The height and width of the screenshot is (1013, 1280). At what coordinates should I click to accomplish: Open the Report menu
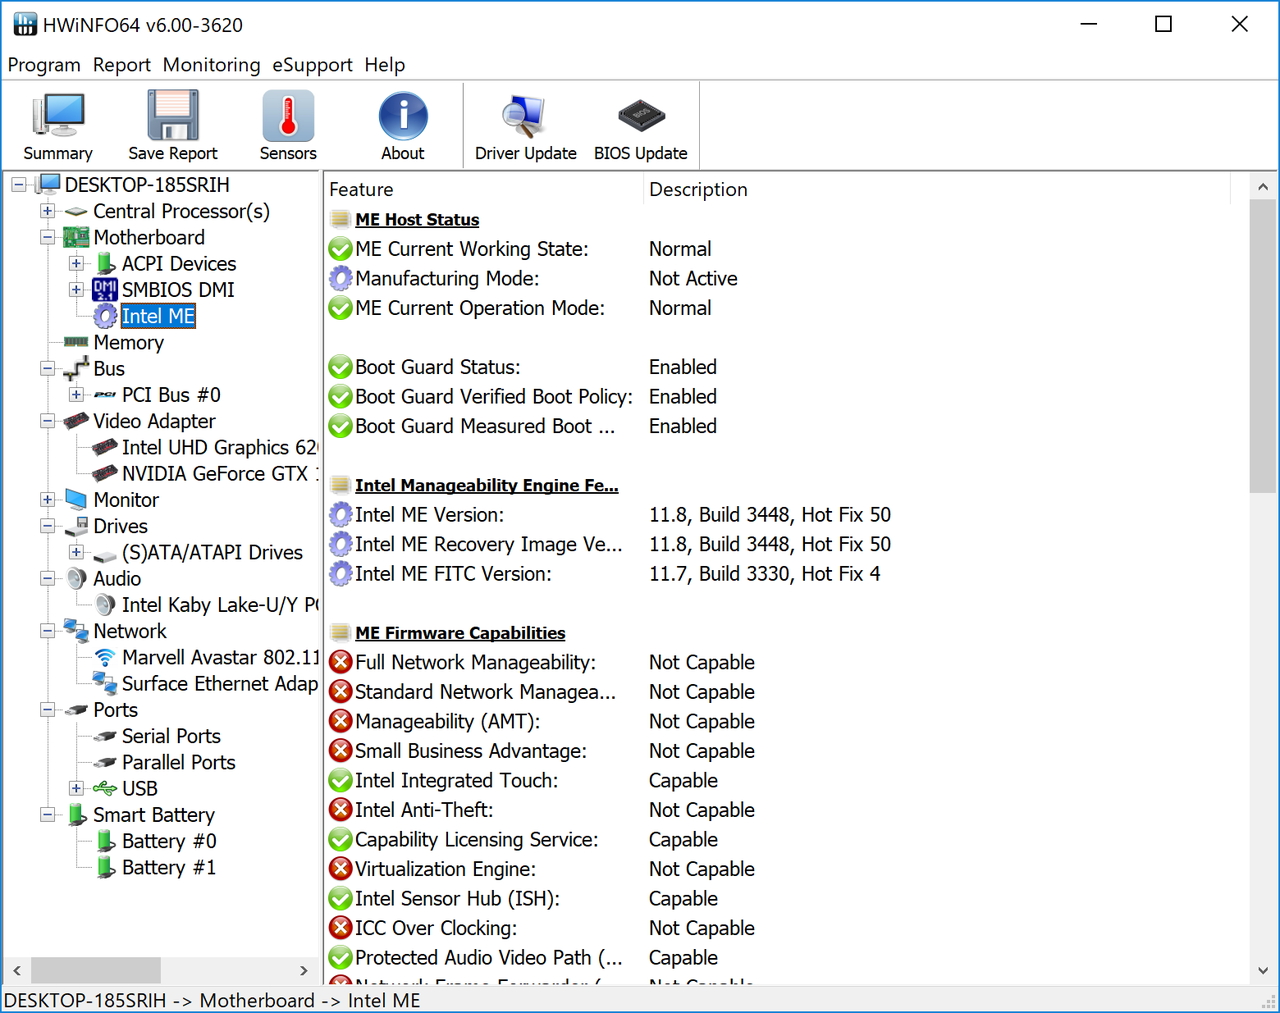(x=122, y=65)
